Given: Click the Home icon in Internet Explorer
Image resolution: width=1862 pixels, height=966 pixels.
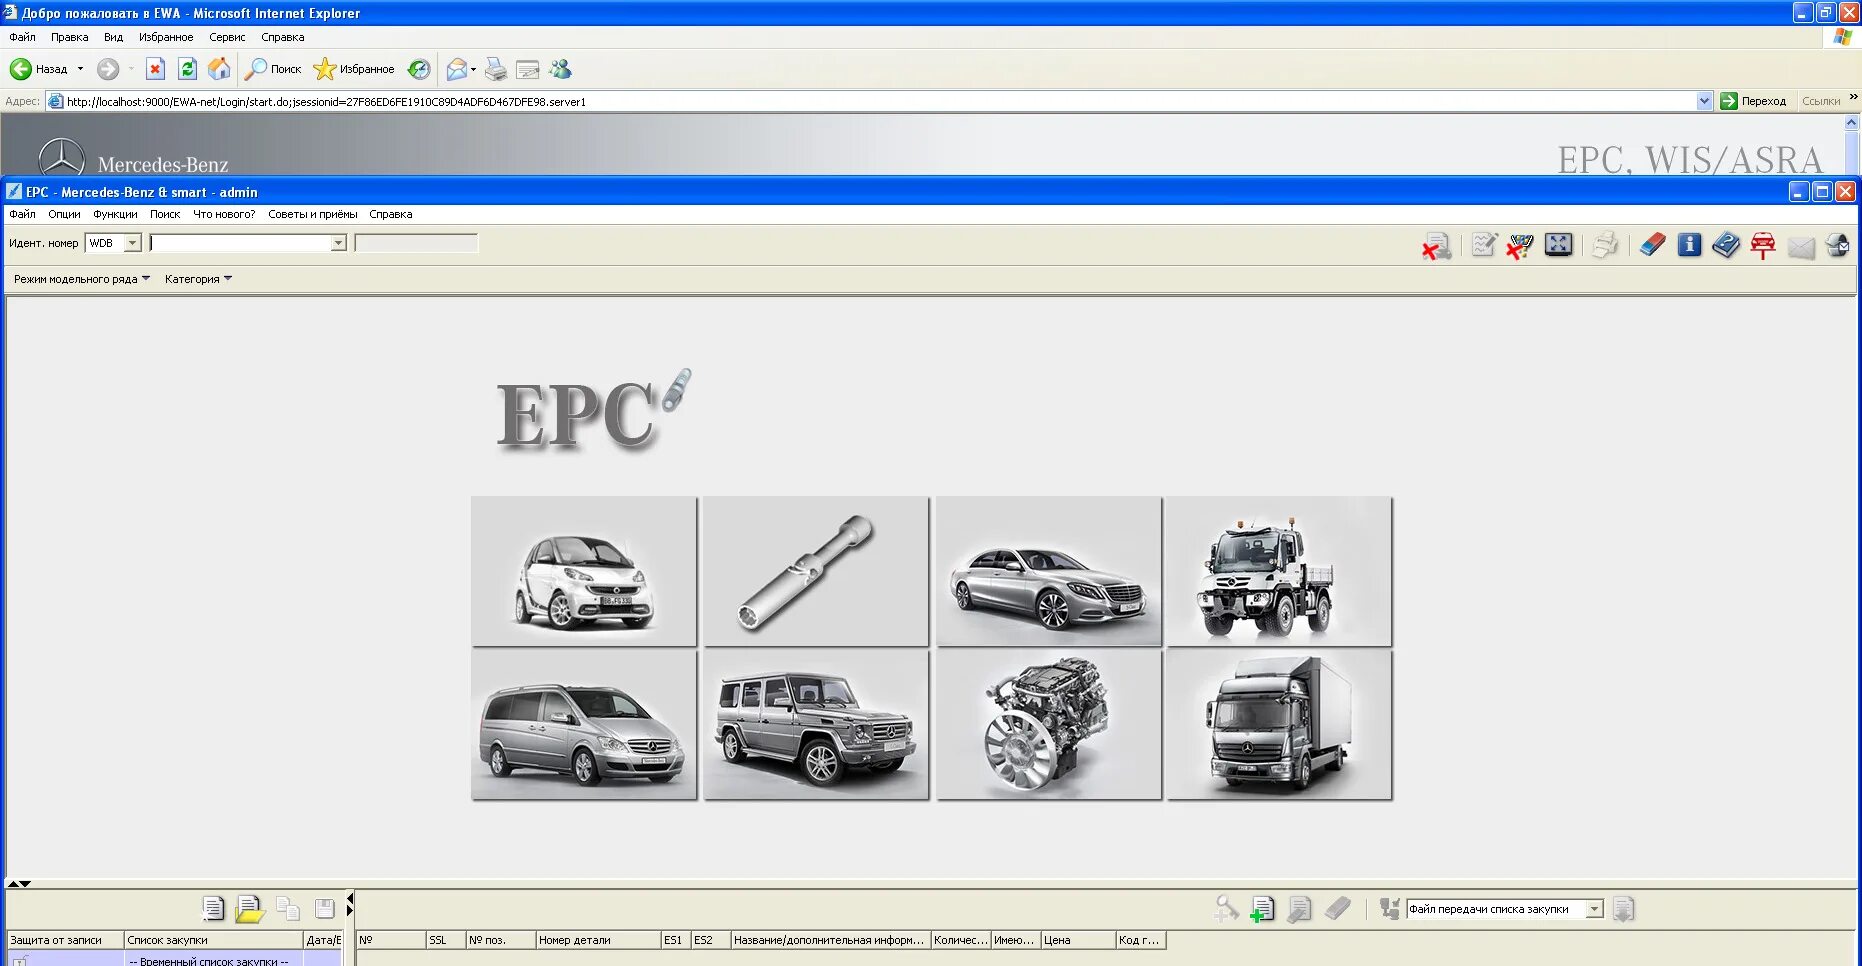Looking at the screenshot, I should (219, 69).
